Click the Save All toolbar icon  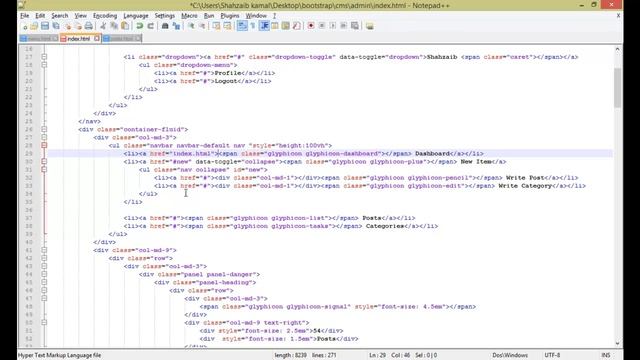pyautogui.click(x=56, y=26)
